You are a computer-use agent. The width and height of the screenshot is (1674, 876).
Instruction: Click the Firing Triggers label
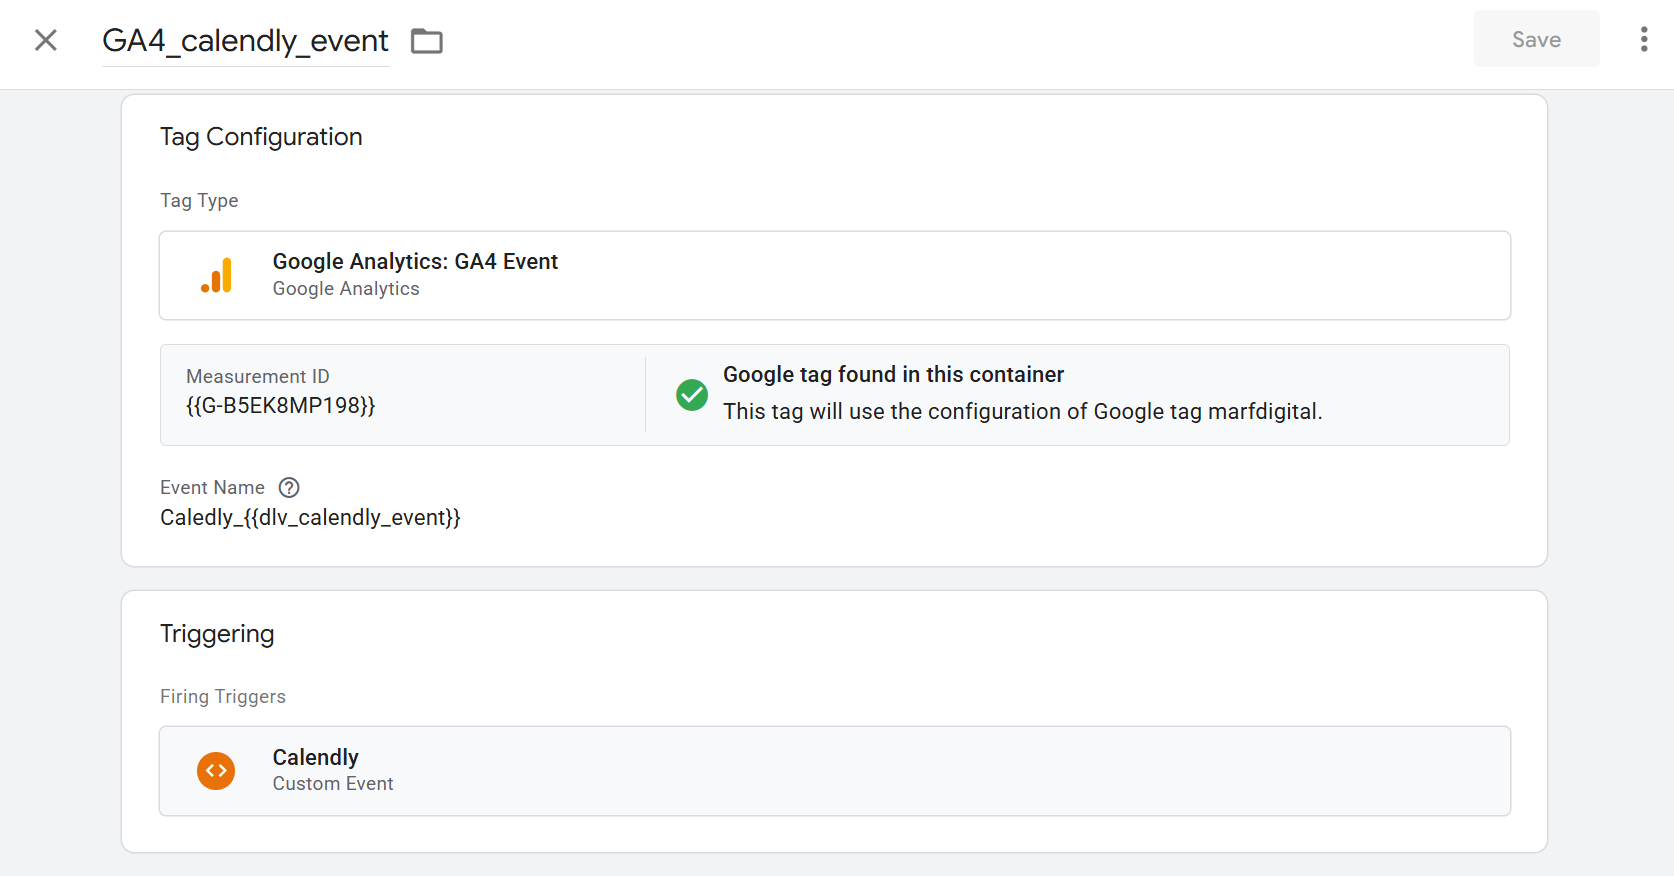(x=223, y=697)
